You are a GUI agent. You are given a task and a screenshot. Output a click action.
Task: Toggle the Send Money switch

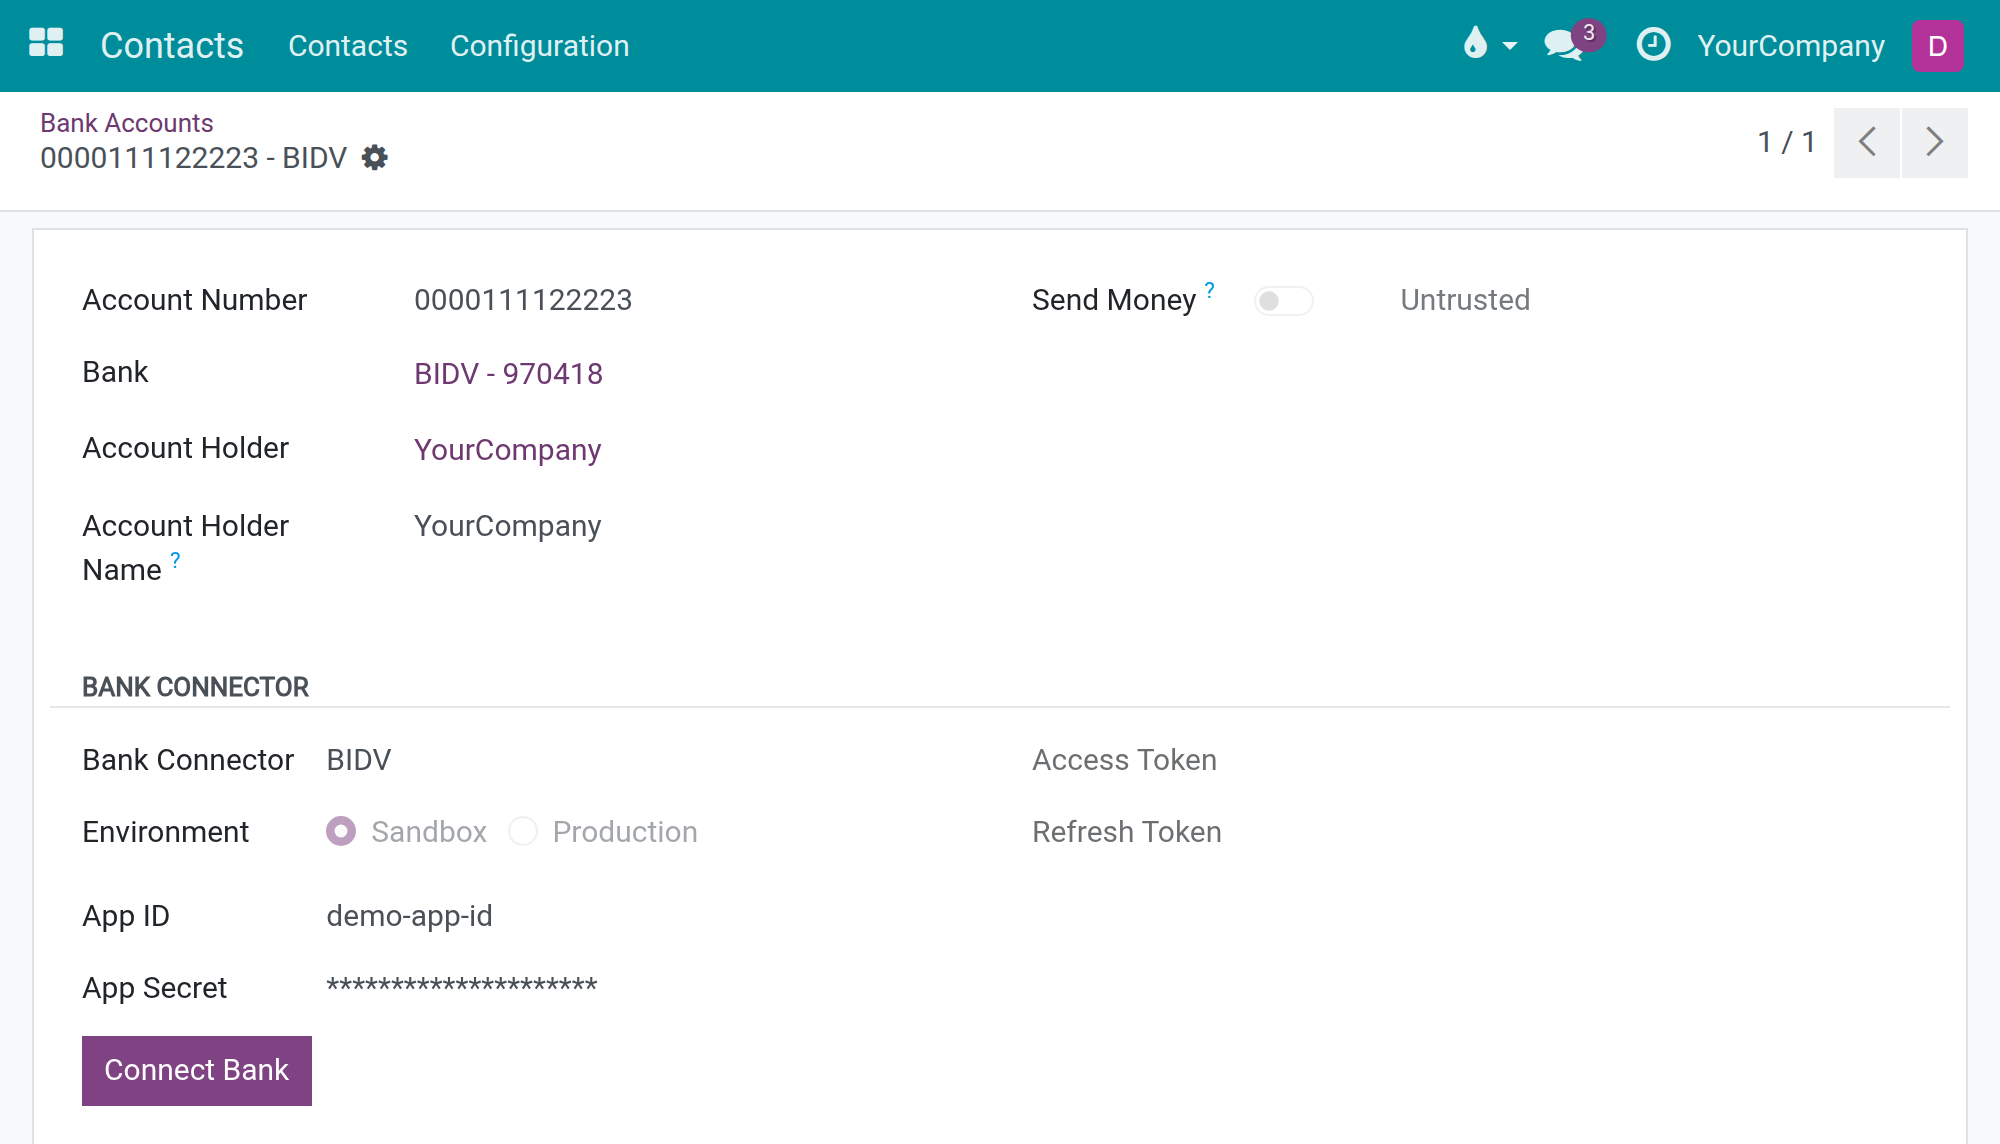(x=1284, y=301)
